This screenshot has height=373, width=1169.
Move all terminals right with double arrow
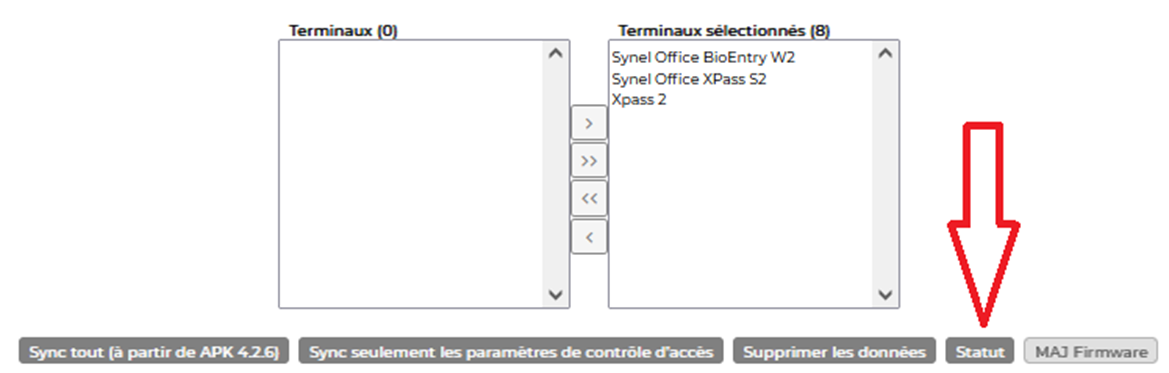[589, 160]
